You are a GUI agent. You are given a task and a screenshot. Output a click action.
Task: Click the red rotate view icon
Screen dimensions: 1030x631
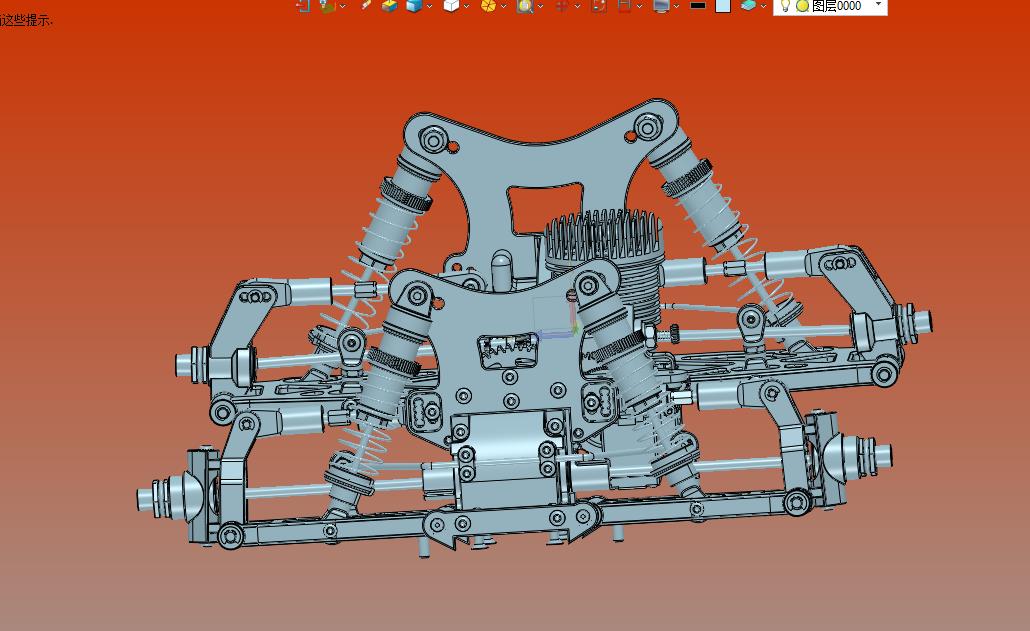[598, 5]
